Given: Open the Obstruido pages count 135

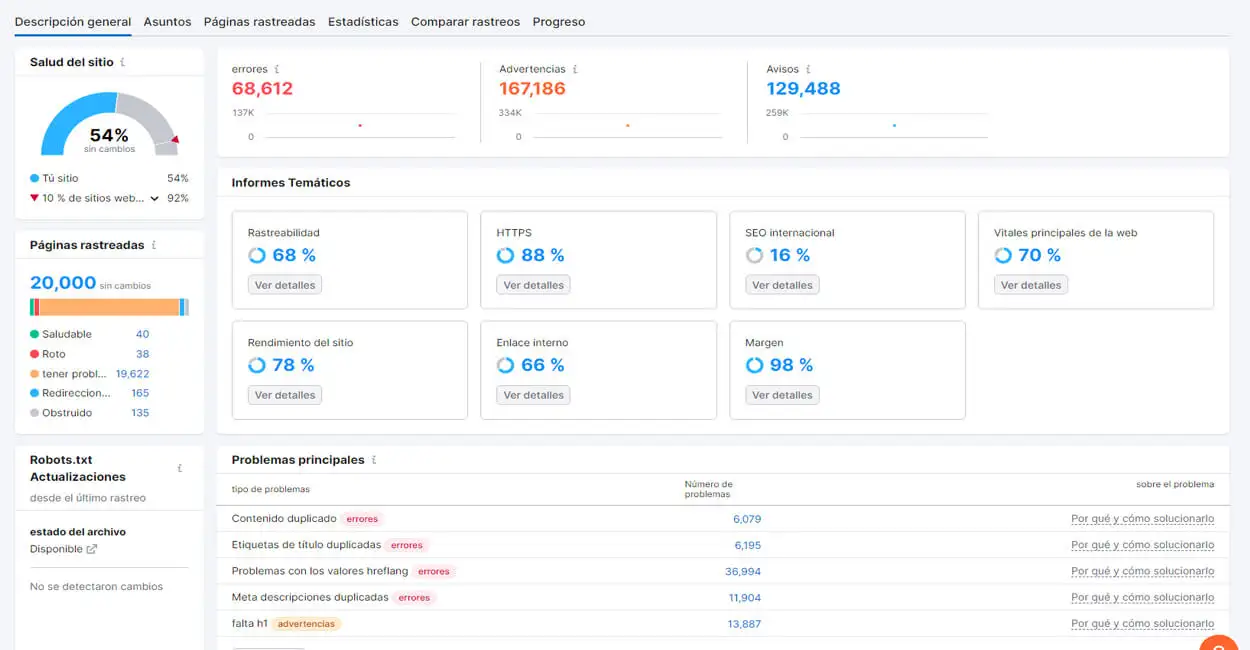Looking at the screenshot, I should [x=140, y=413].
